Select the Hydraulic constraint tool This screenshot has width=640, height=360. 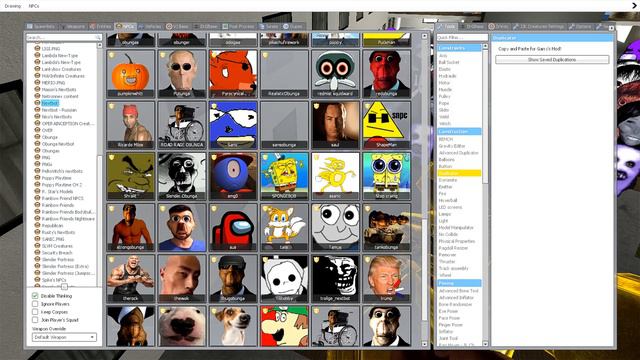[448, 76]
